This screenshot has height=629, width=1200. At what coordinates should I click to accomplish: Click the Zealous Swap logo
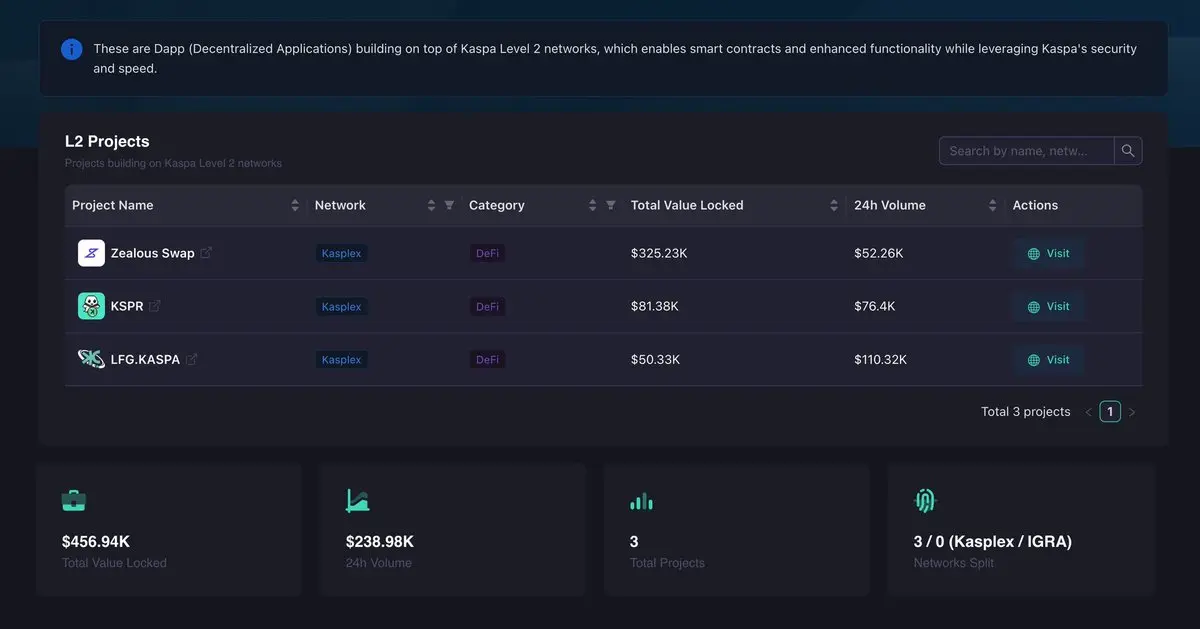[x=91, y=253]
